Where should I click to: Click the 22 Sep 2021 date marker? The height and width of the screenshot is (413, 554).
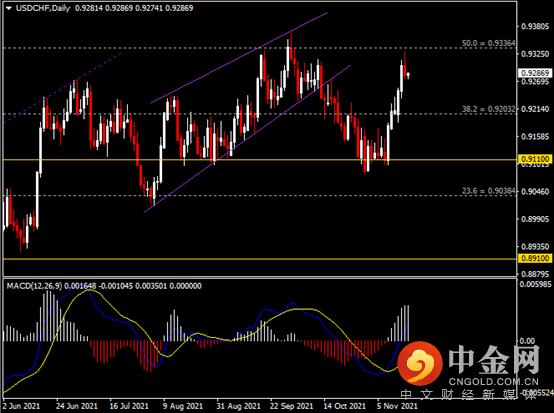pyautogui.click(x=291, y=406)
